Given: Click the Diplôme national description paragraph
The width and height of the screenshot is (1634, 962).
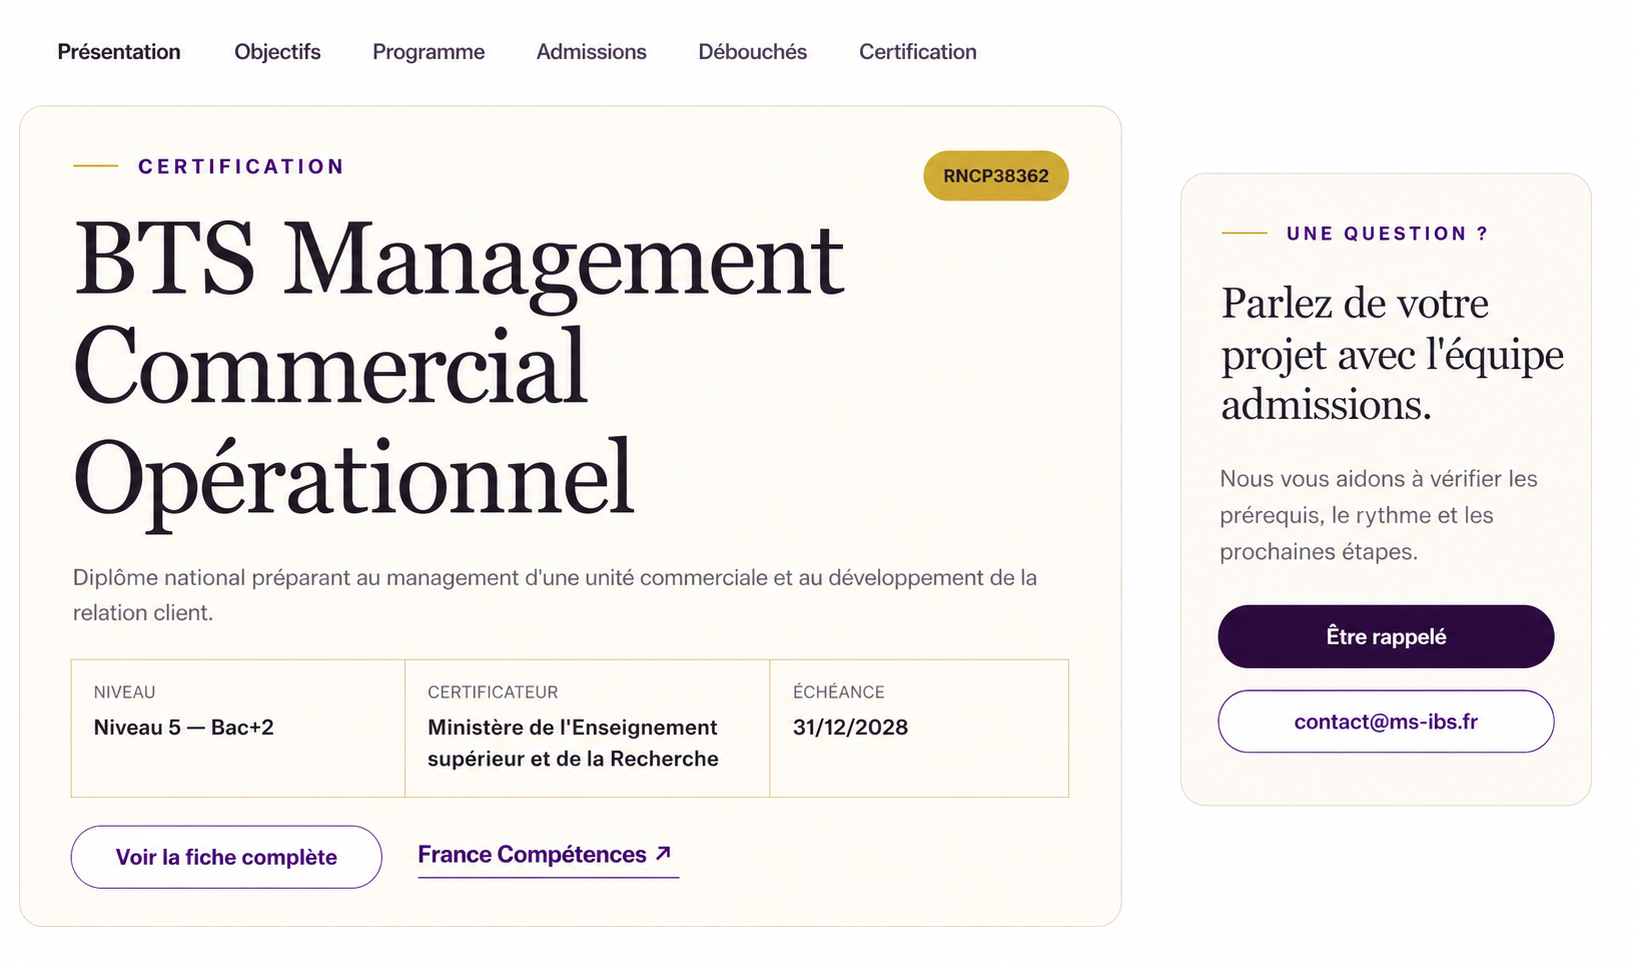Looking at the screenshot, I should (x=555, y=595).
